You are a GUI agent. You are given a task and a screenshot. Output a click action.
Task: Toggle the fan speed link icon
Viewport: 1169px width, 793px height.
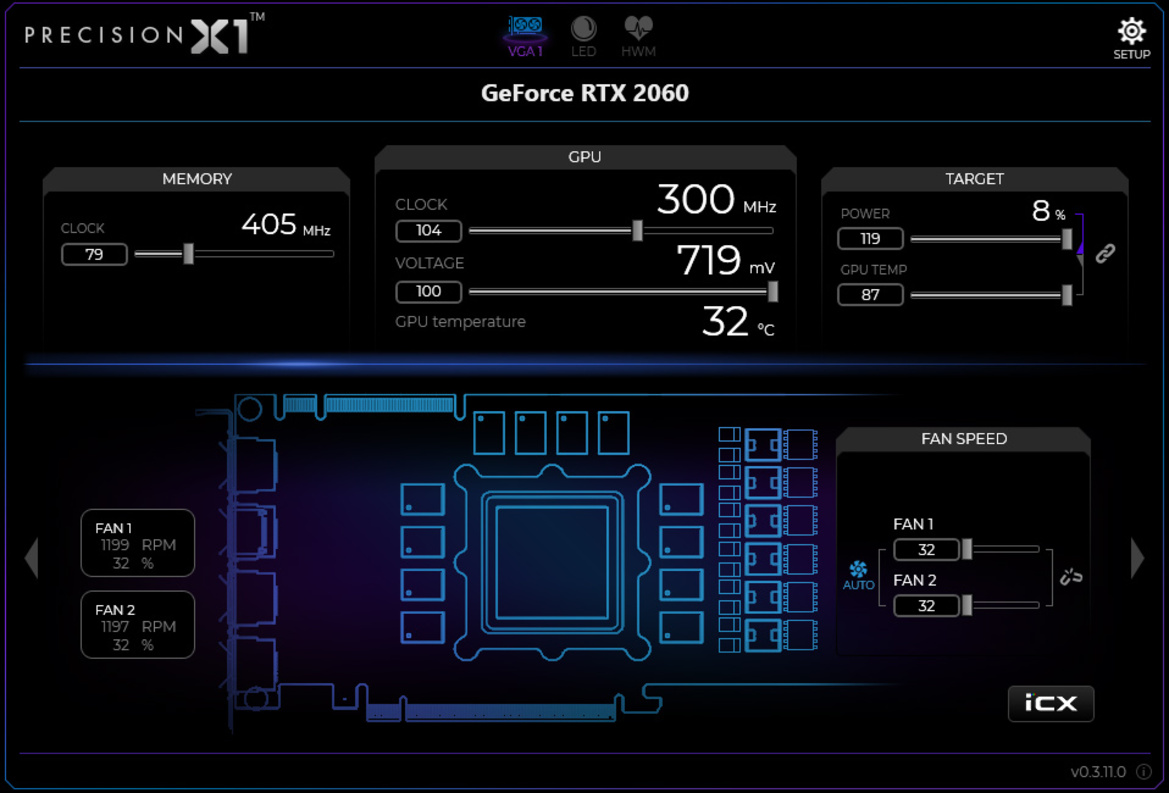(1071, 576)
